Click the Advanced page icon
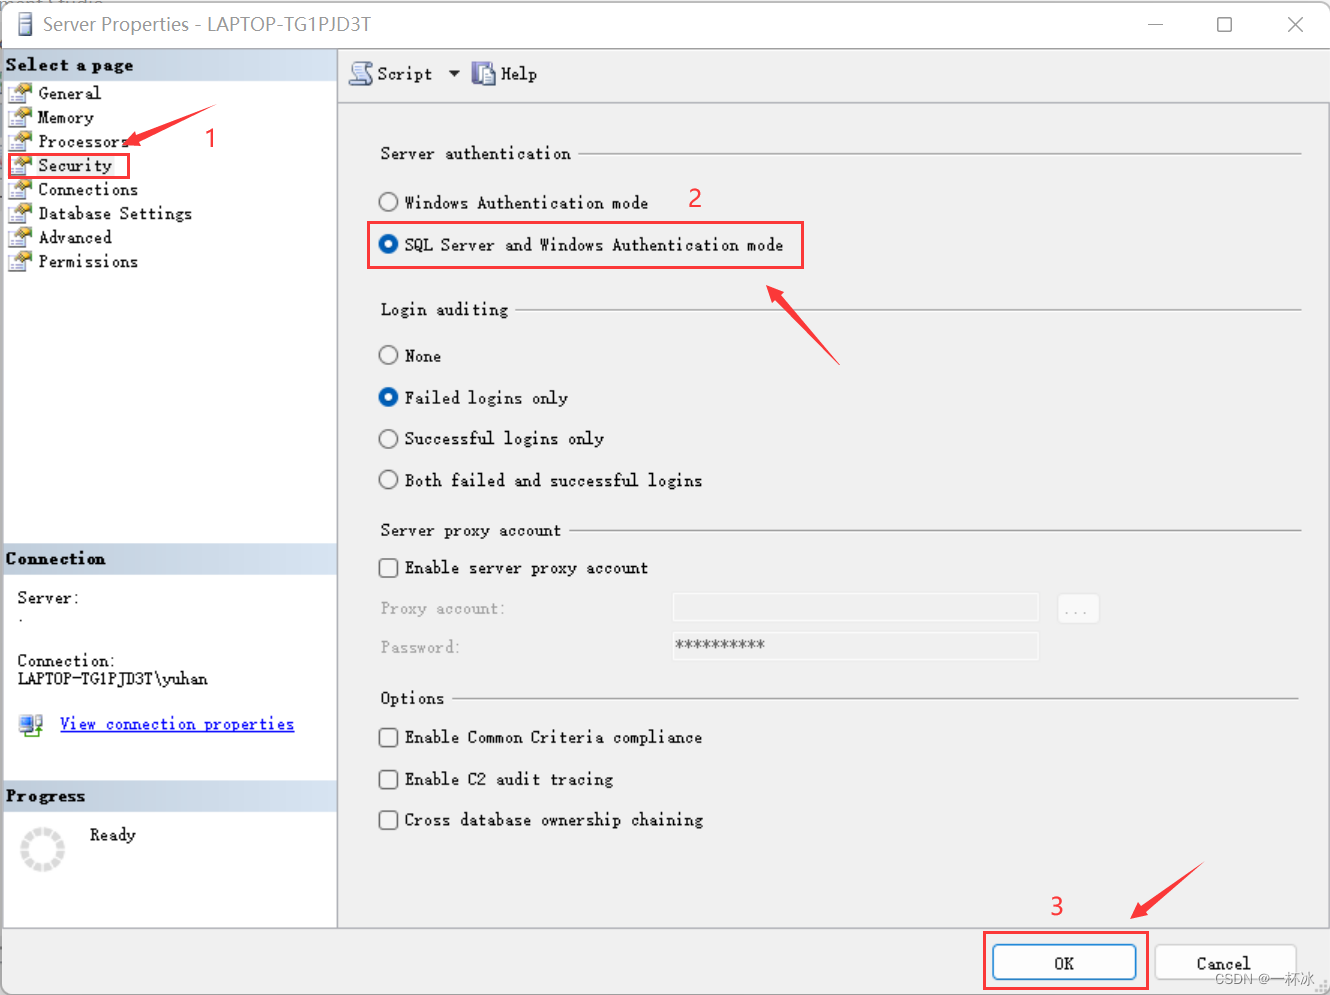This screenshot has width=1330, height=995. click(20, 237)
